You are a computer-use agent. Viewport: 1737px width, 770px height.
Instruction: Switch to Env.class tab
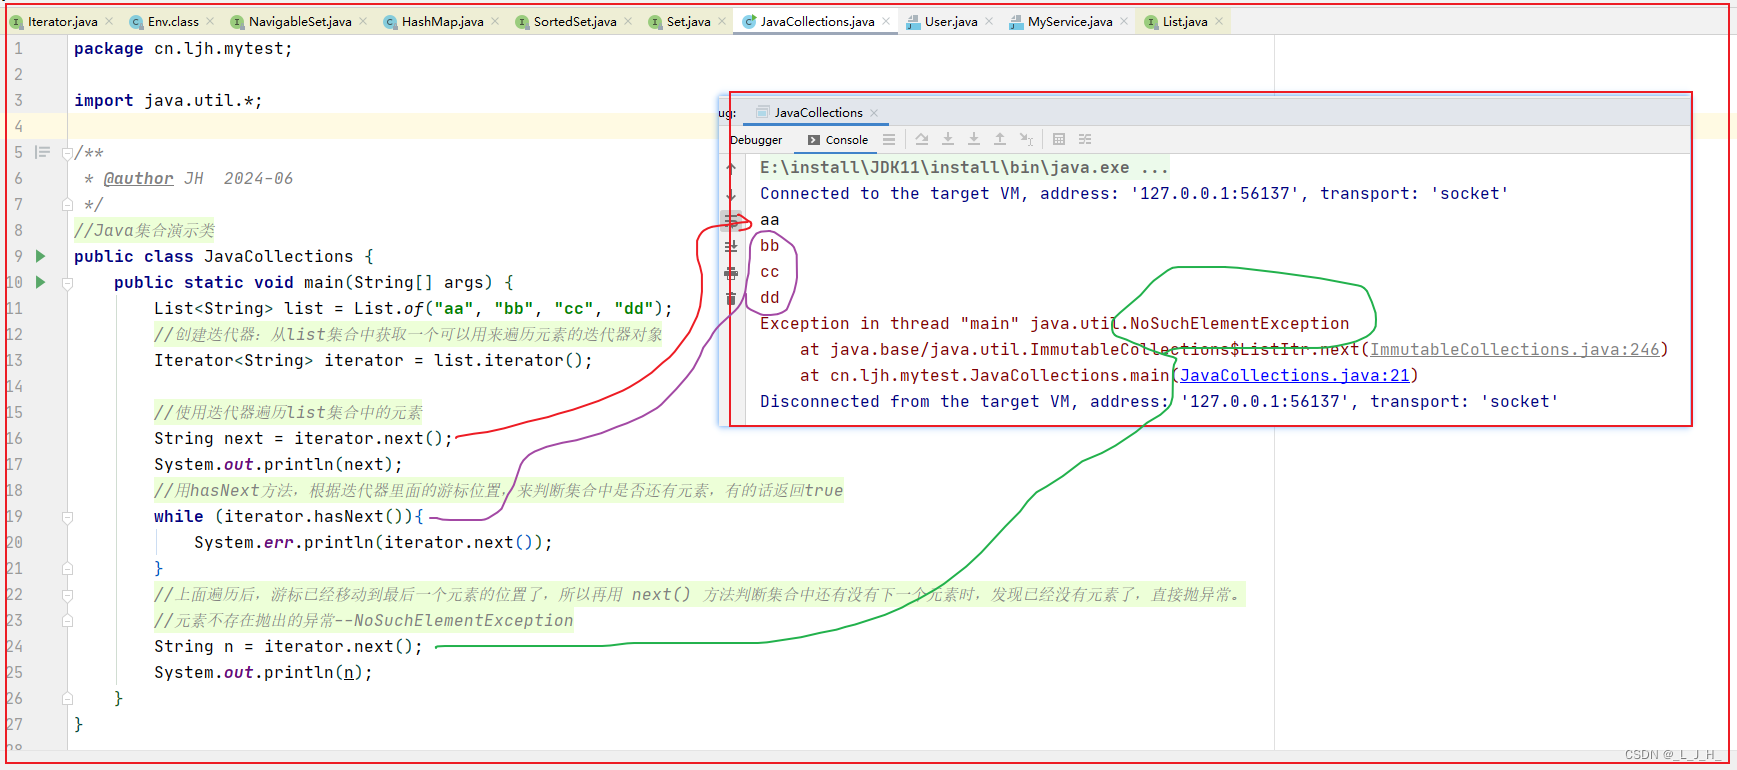point(173,21)
